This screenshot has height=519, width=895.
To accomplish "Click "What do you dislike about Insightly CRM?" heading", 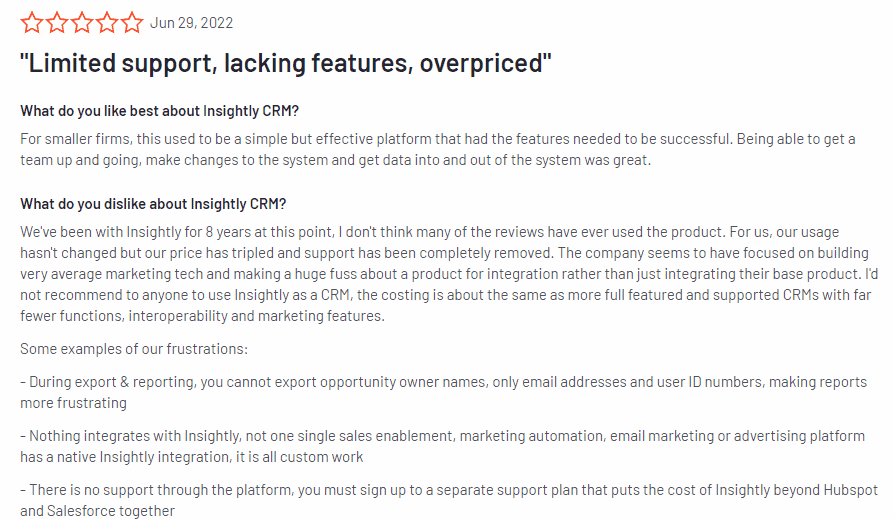I will tap(153, 204).
